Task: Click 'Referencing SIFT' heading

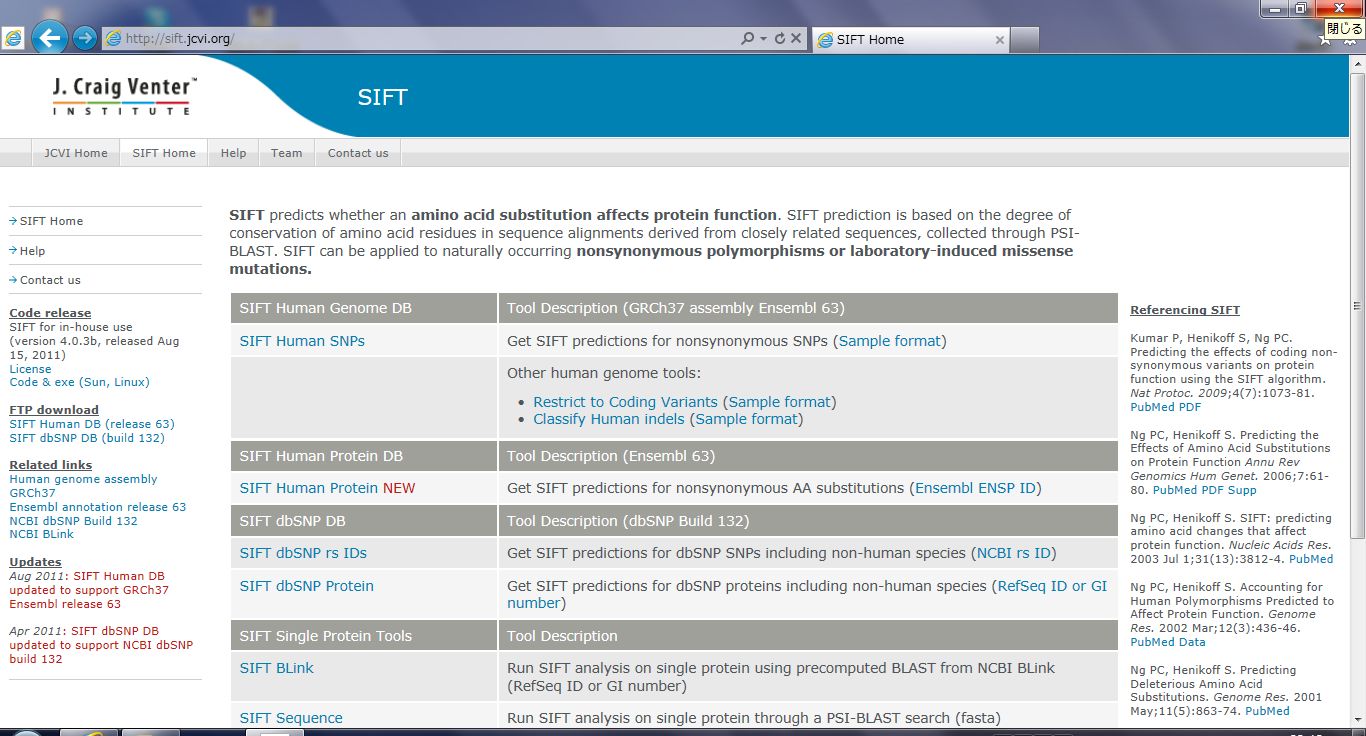Action: point(1185,310)
